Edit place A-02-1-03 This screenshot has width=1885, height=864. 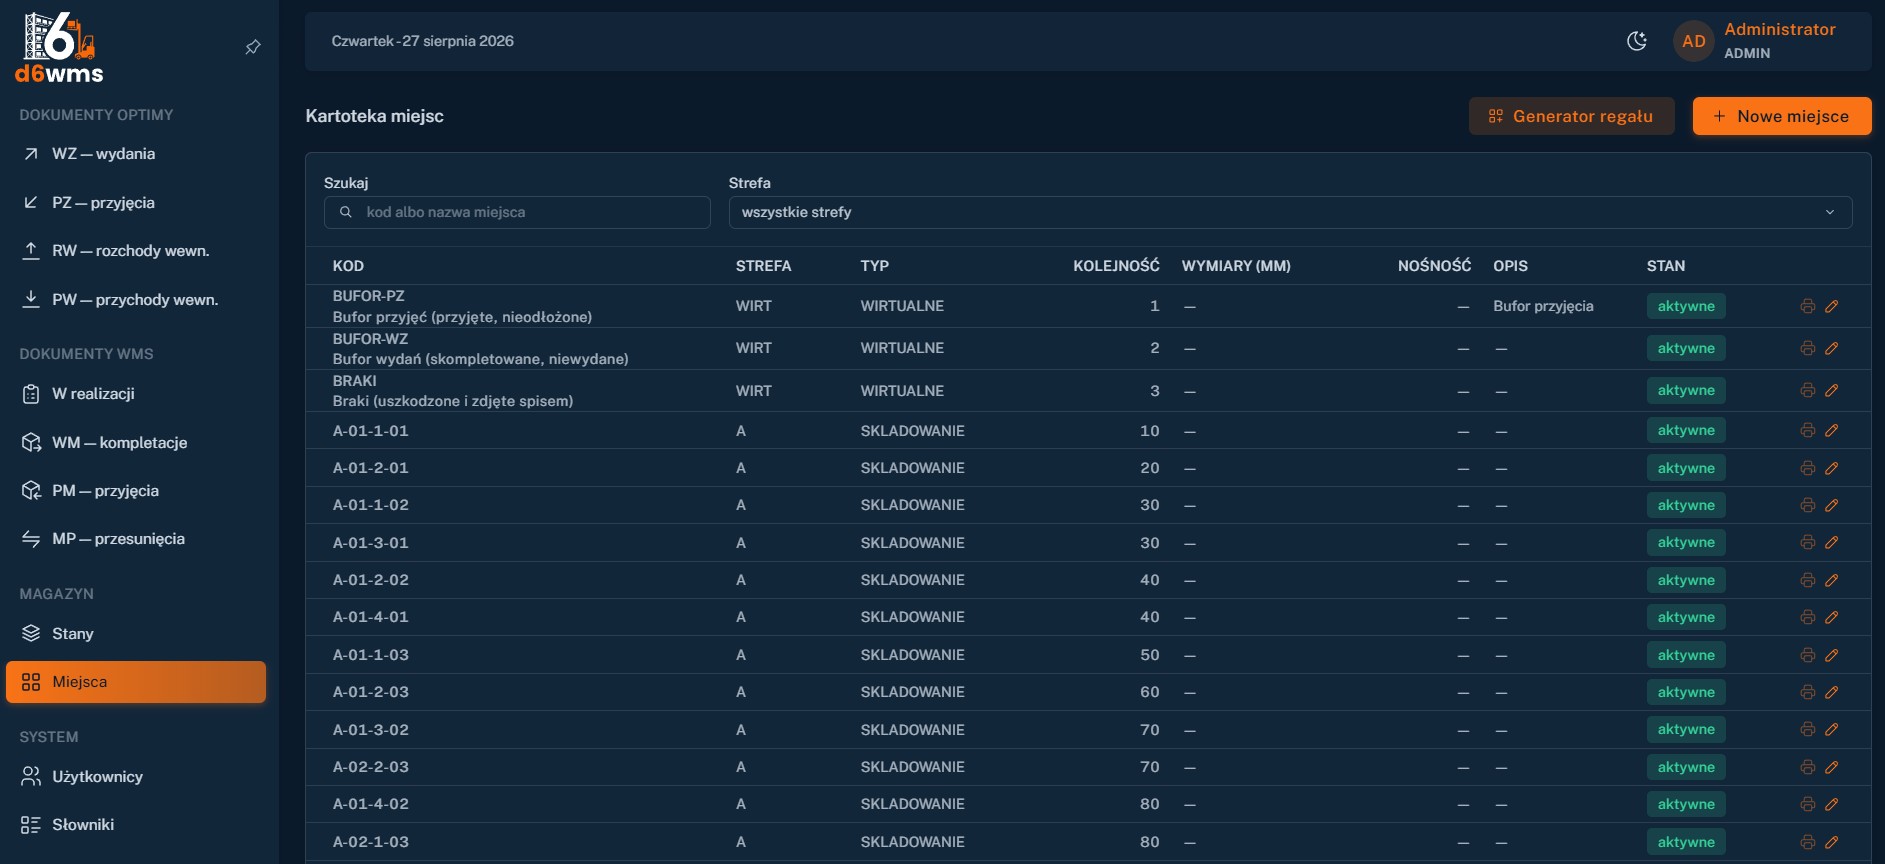[1832, 842]
